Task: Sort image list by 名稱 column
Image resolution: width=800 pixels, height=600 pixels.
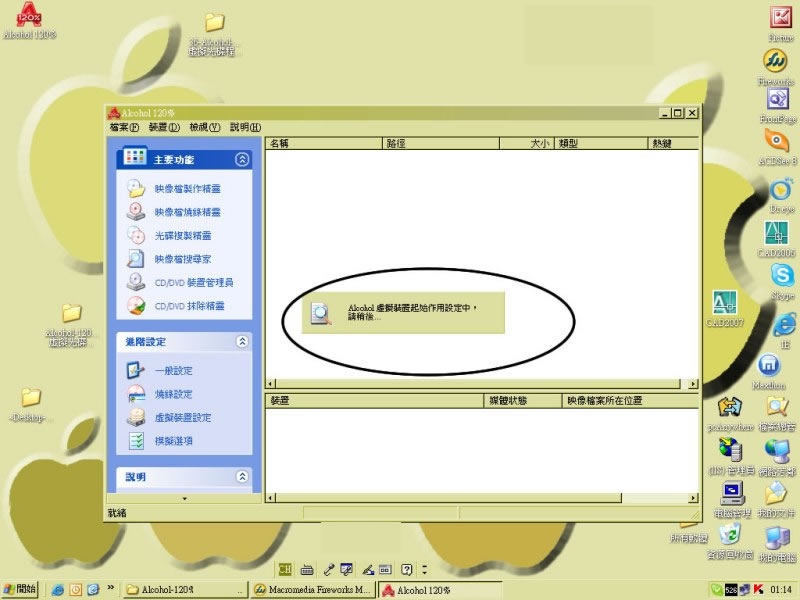Action: [323, 143]
